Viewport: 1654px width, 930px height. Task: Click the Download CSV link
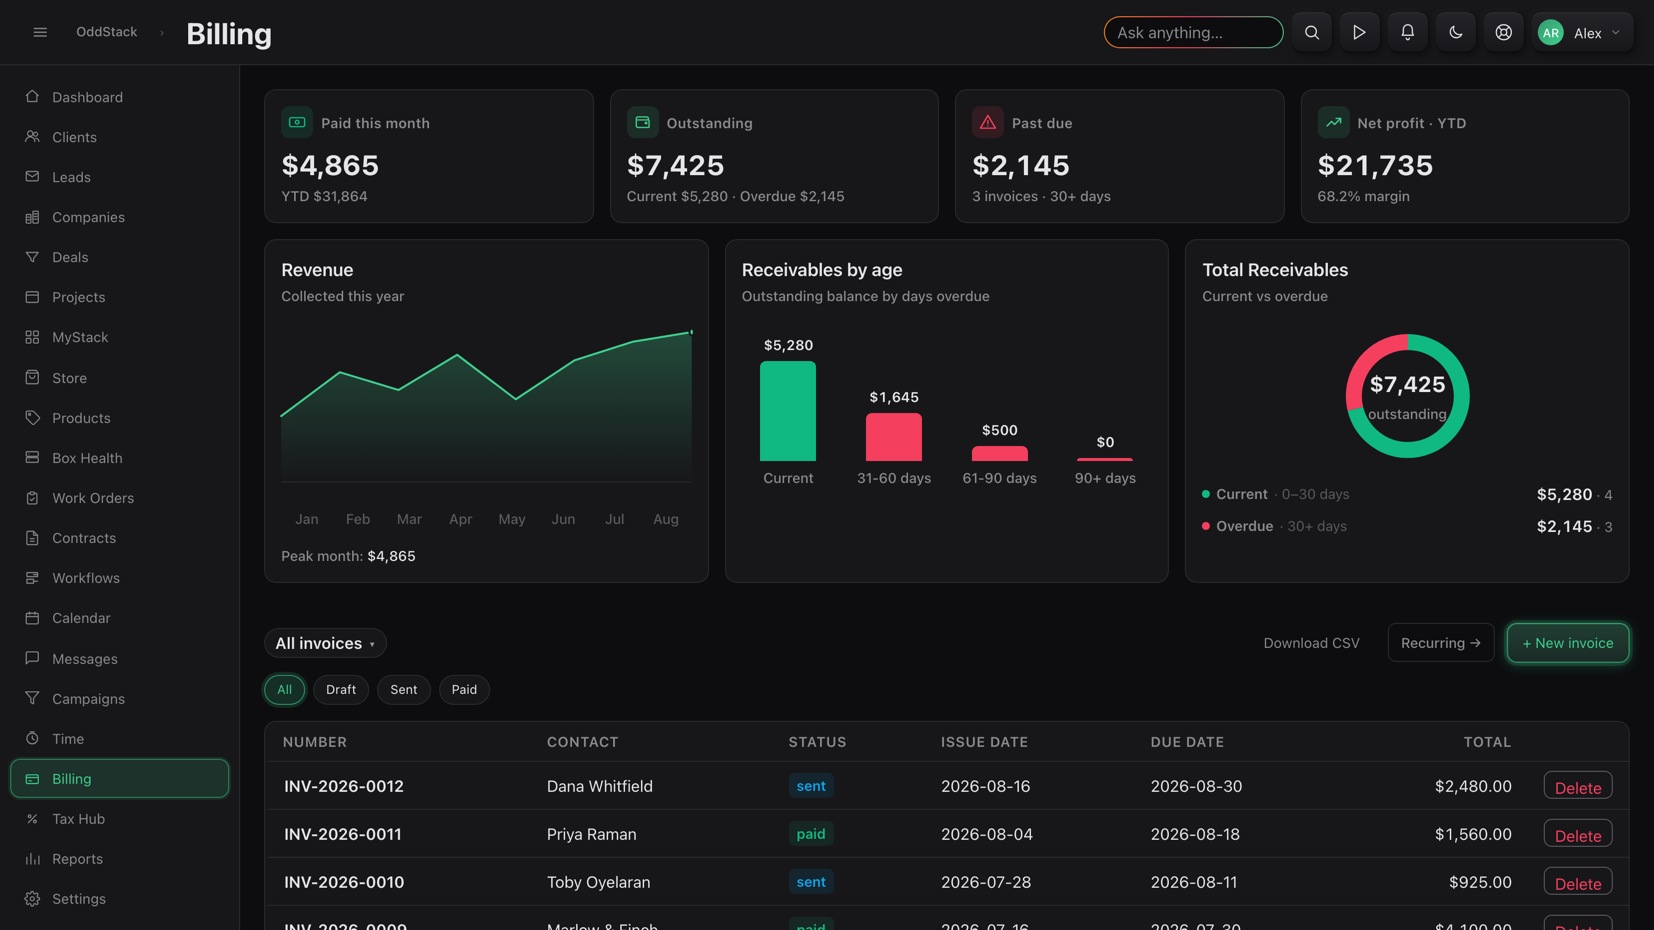click(1311, 643)
